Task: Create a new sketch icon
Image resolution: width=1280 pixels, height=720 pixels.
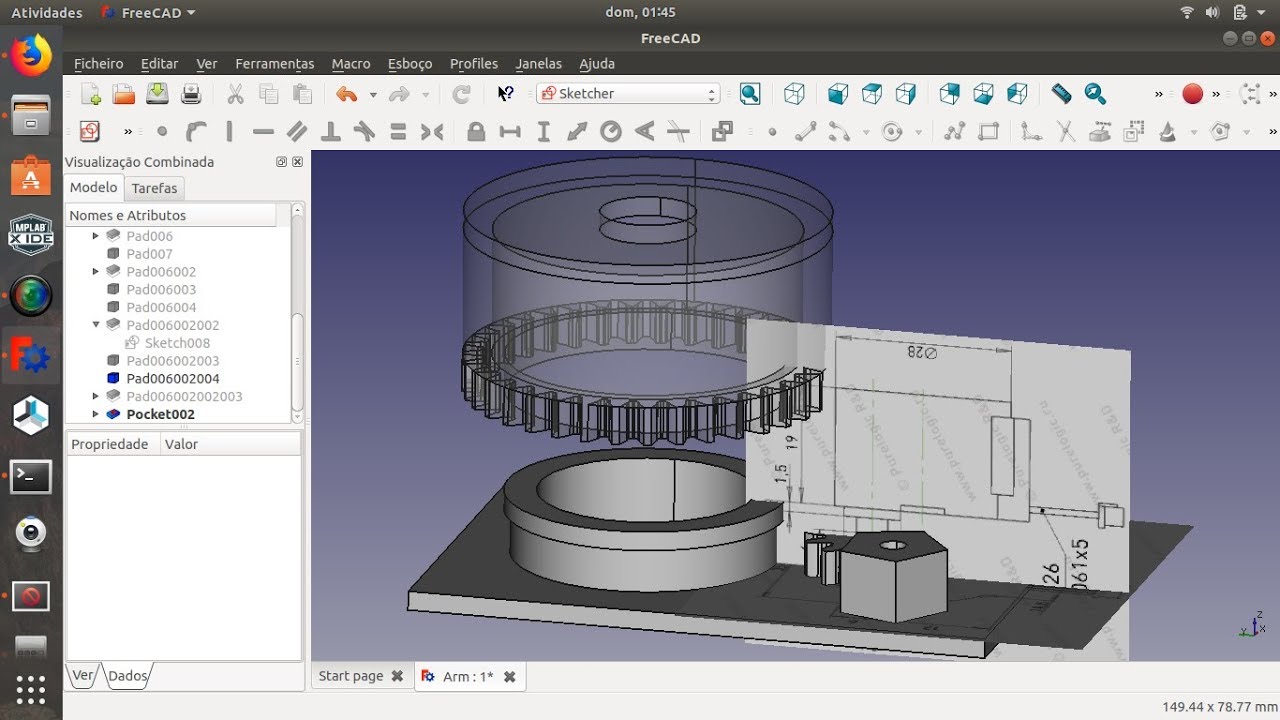Action: tap(90, 131)
